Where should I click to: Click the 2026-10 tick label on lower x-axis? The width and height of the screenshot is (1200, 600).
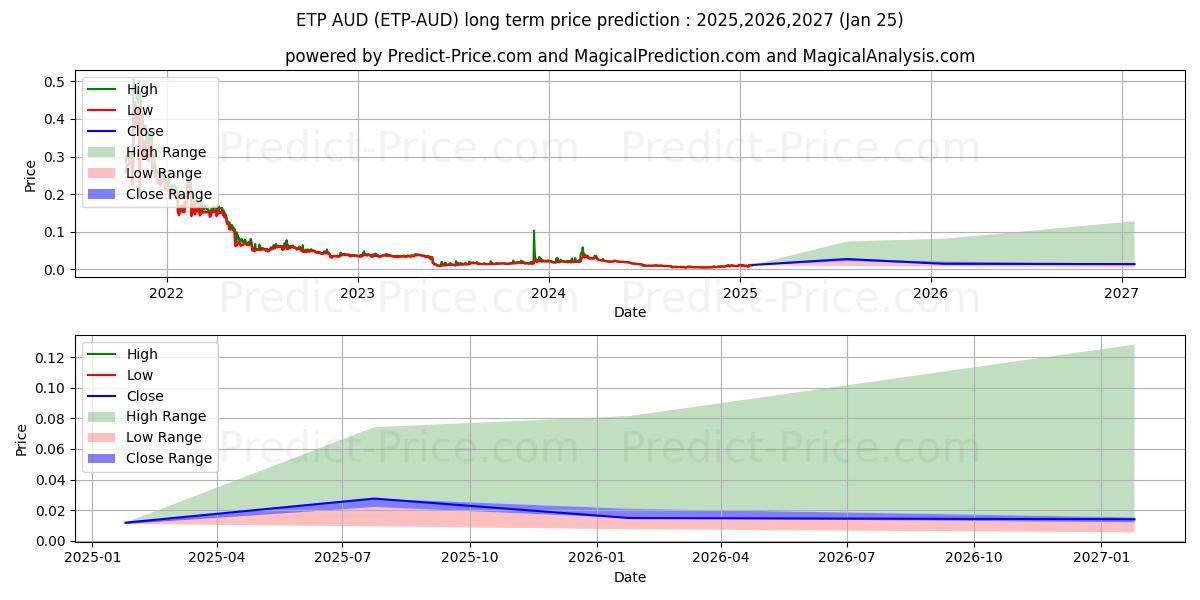click(x=974, y=557)
